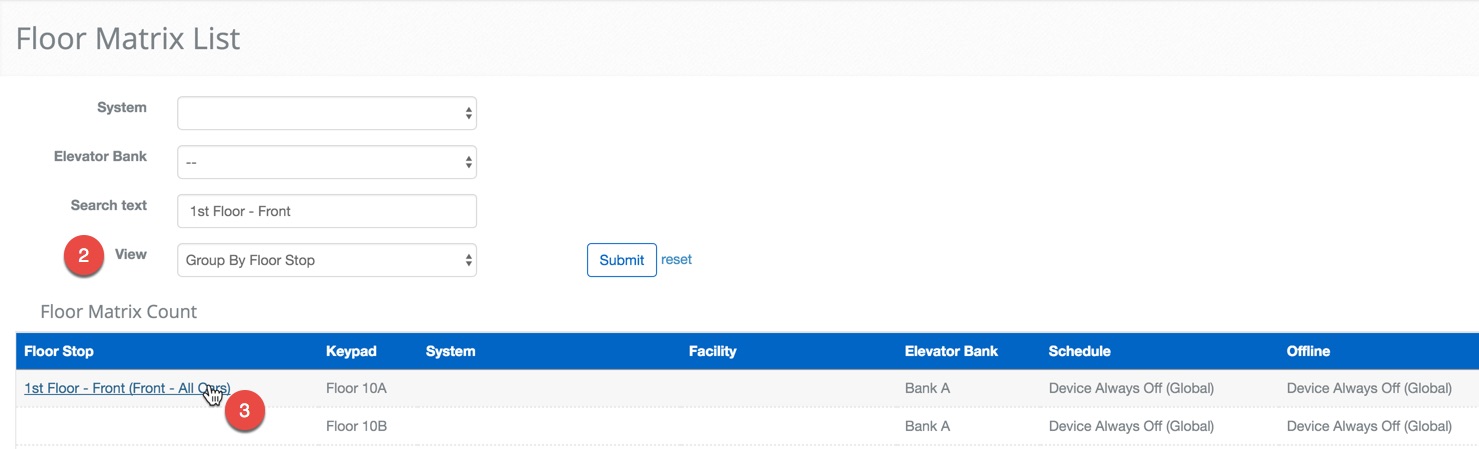The width and height of the screenshot is (1479, 449).
Task: Select the Floor 10B keypad cell
Action: (356, 426)
